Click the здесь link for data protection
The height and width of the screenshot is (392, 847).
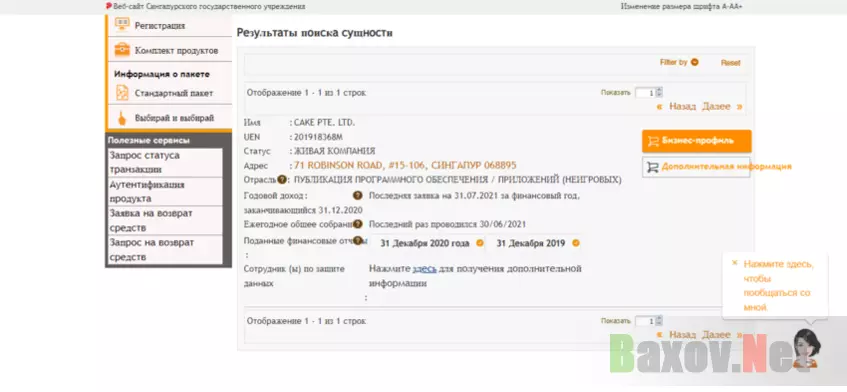425,268
